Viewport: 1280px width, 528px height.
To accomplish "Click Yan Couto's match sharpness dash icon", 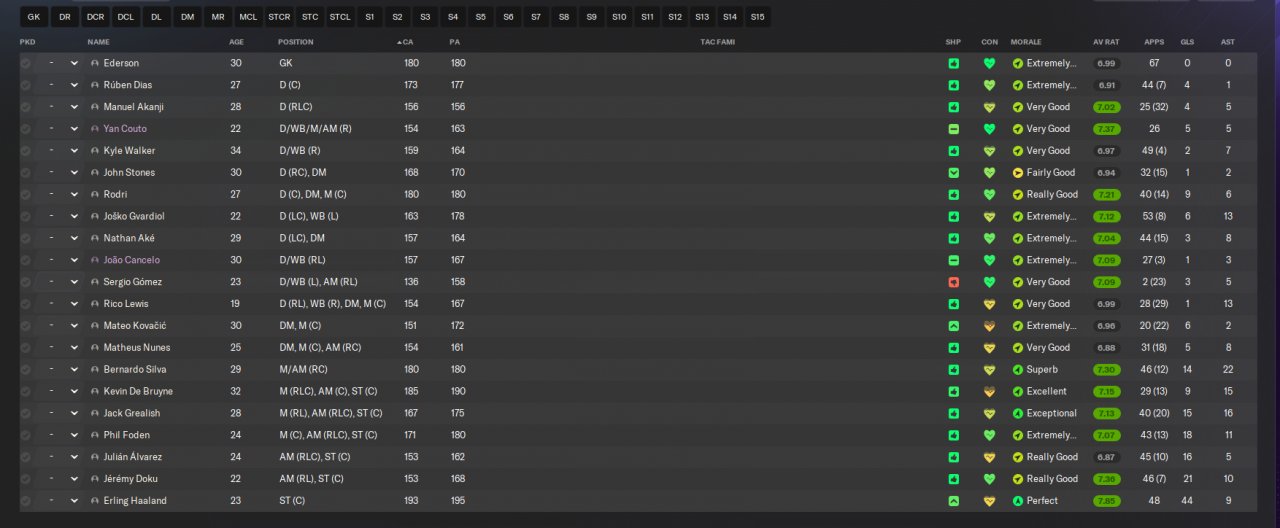I will pos(954,129).
